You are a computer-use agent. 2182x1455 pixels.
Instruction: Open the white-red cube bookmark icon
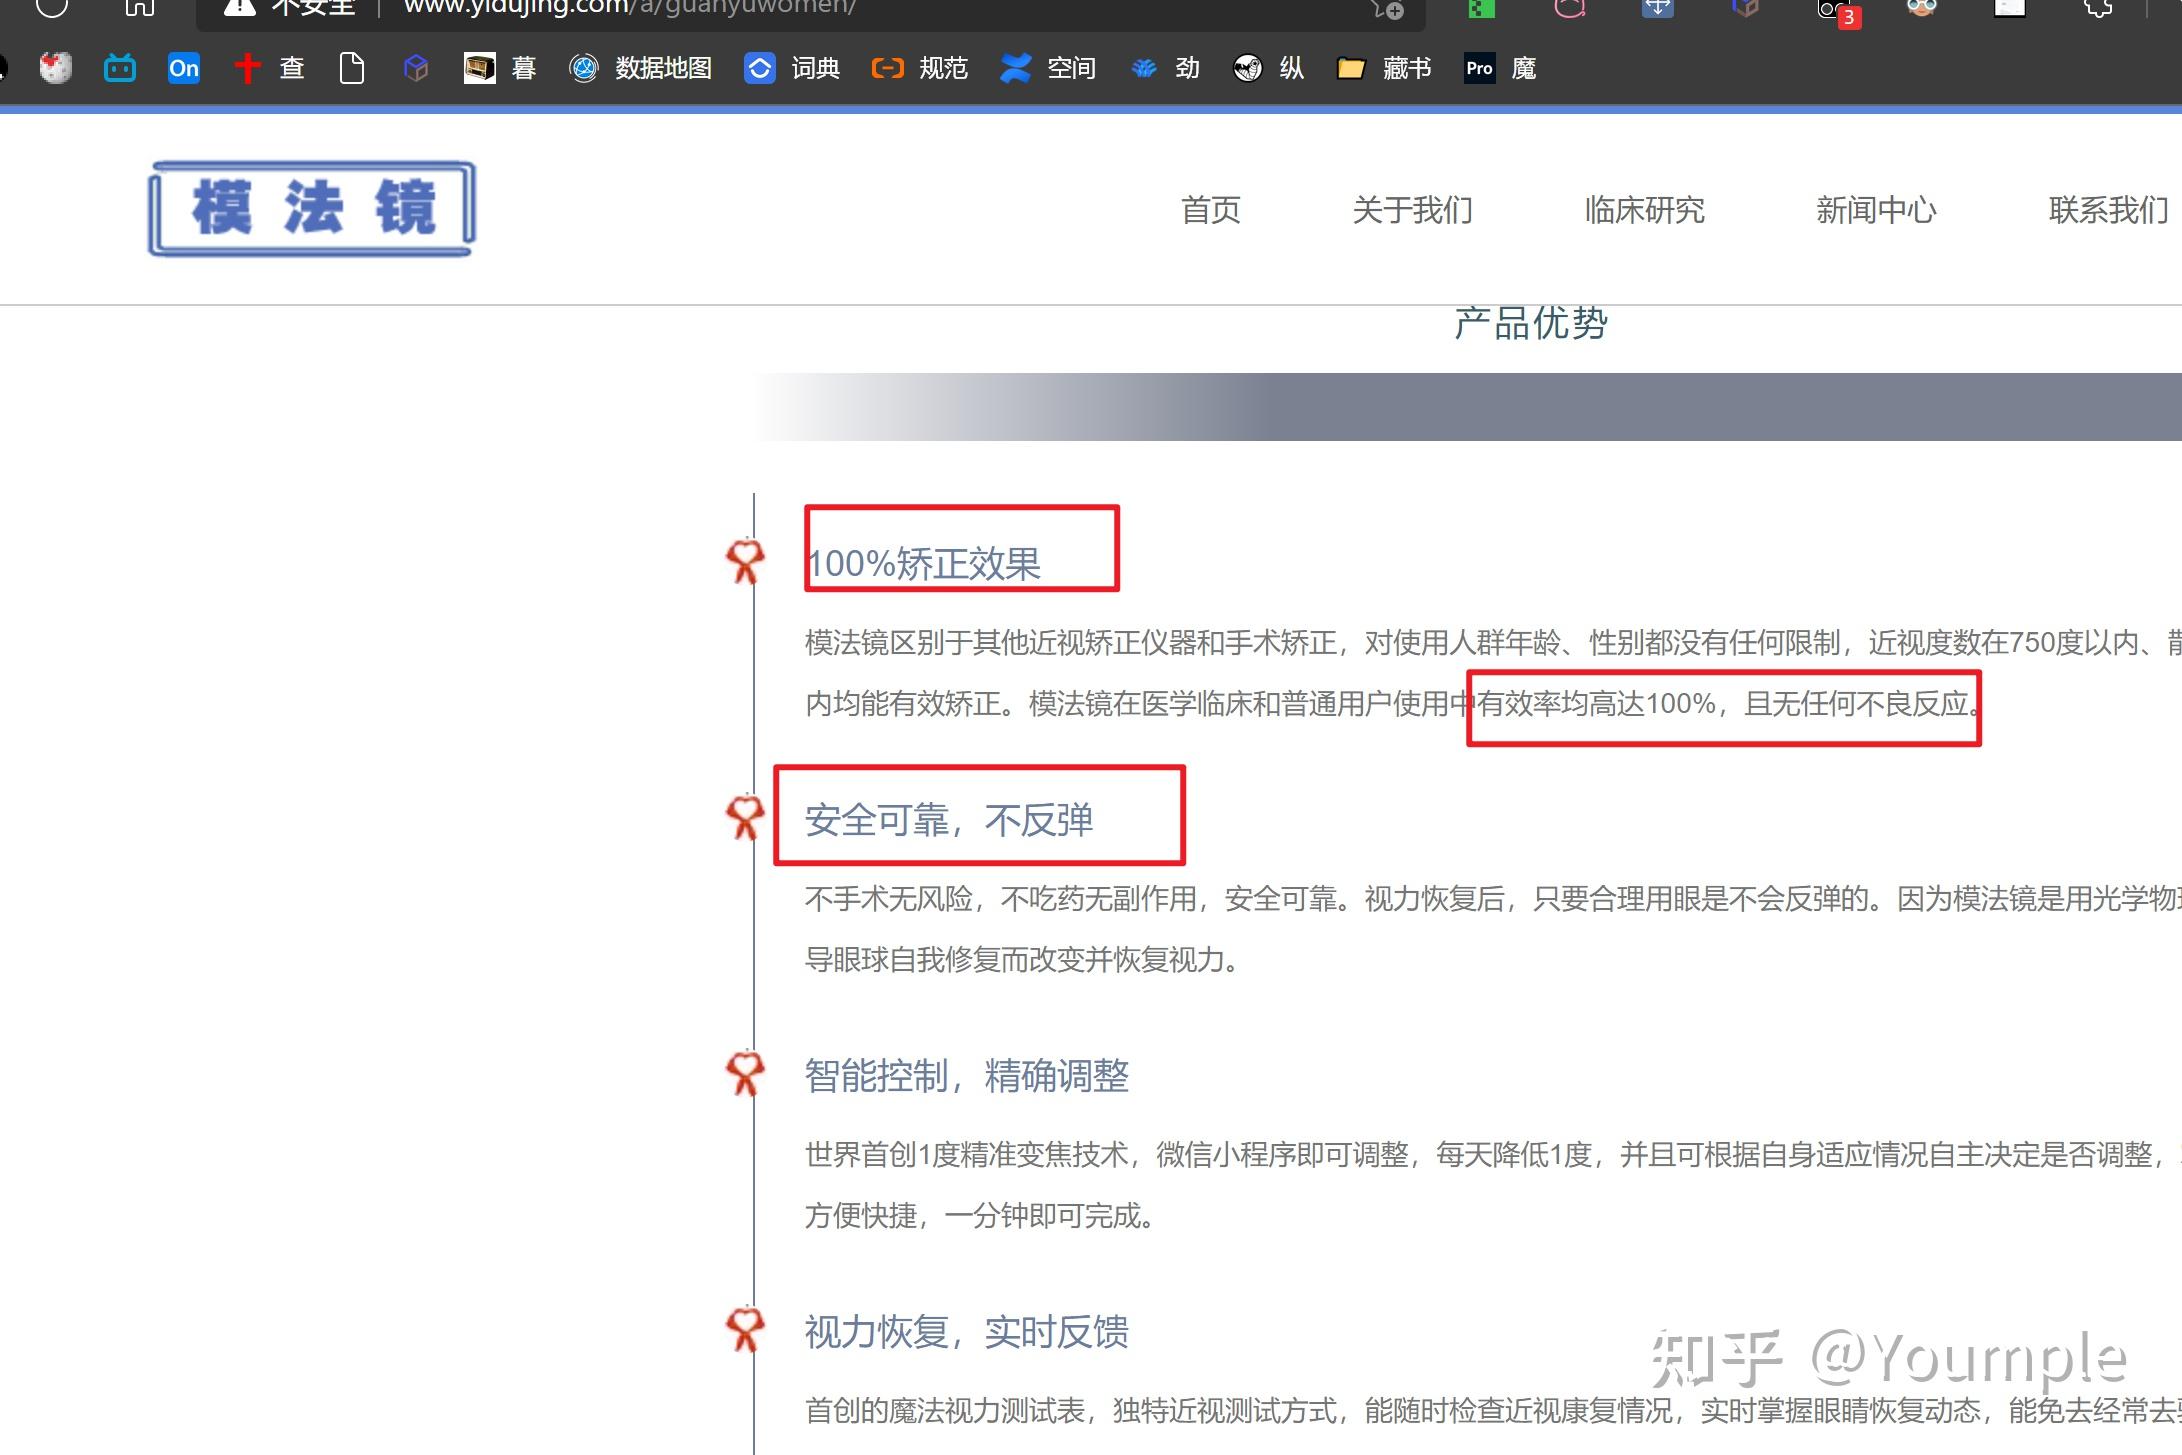tap(56, 68)
